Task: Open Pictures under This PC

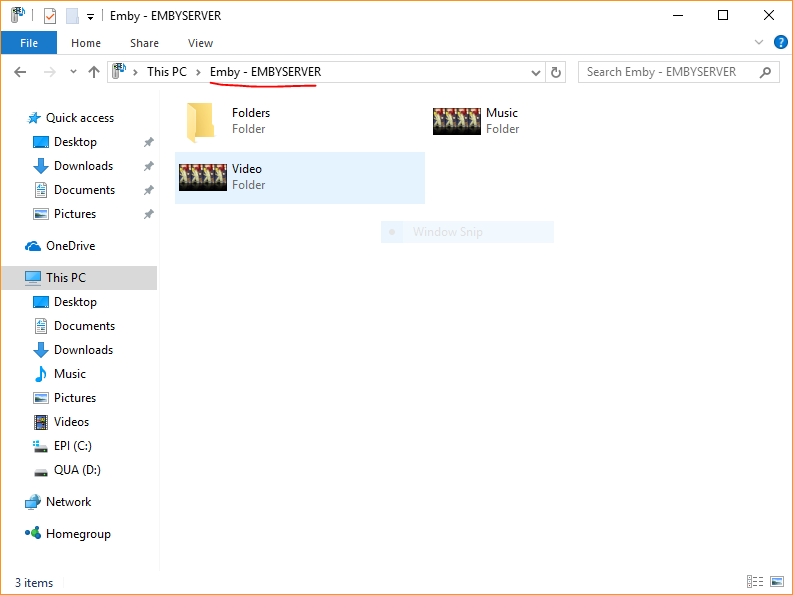Action: [x=75, y=398]
